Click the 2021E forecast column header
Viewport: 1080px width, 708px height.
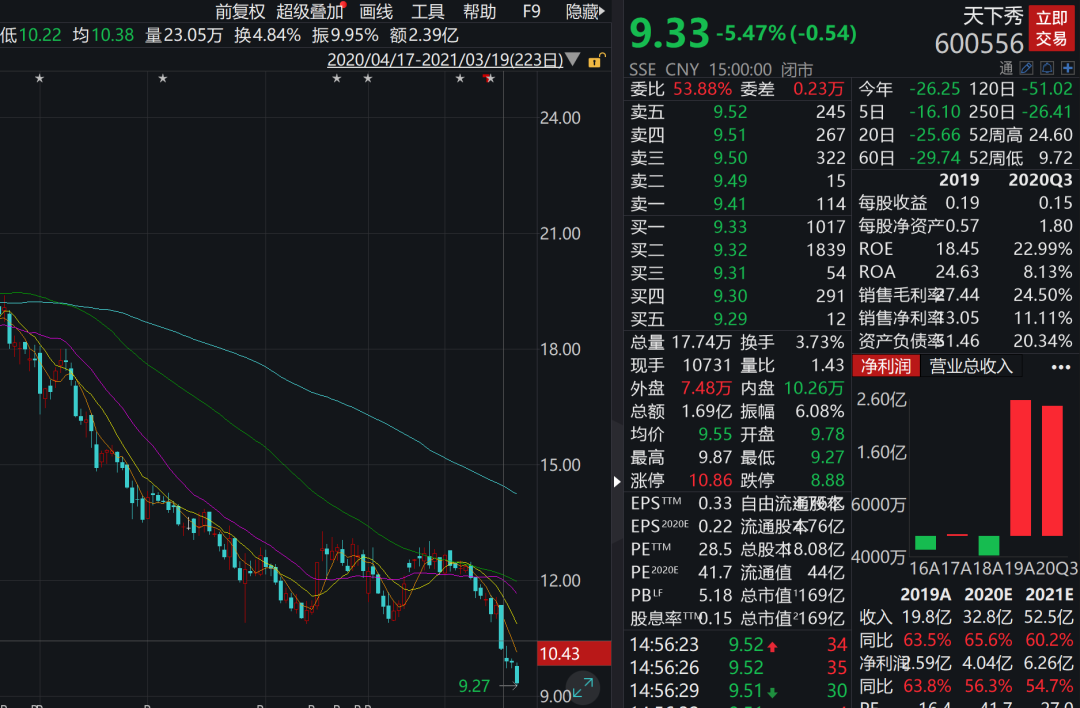[1049, 594]
